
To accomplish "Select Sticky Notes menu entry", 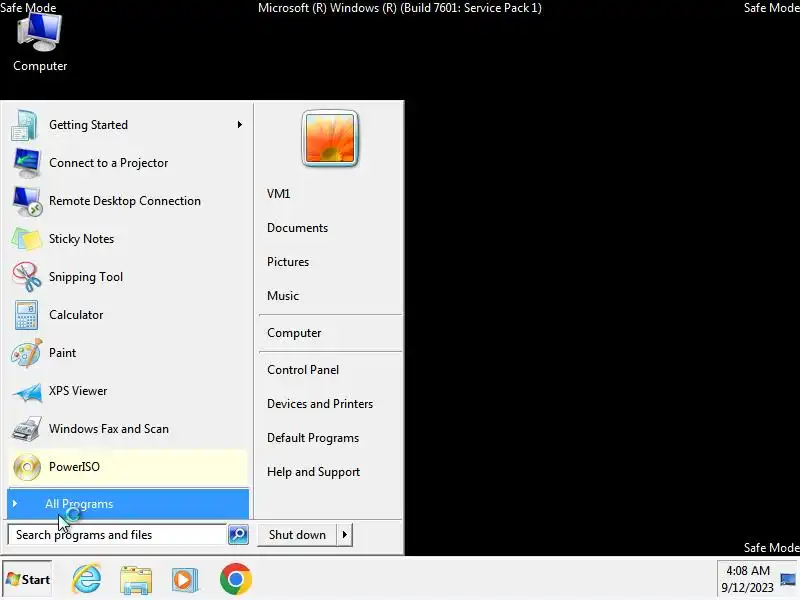I will pyautogui.click(x=127, y=239).
